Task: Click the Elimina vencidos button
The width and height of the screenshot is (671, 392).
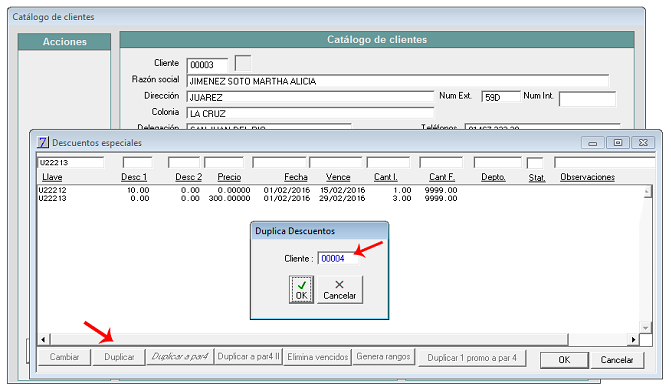Action: [318, 356]
